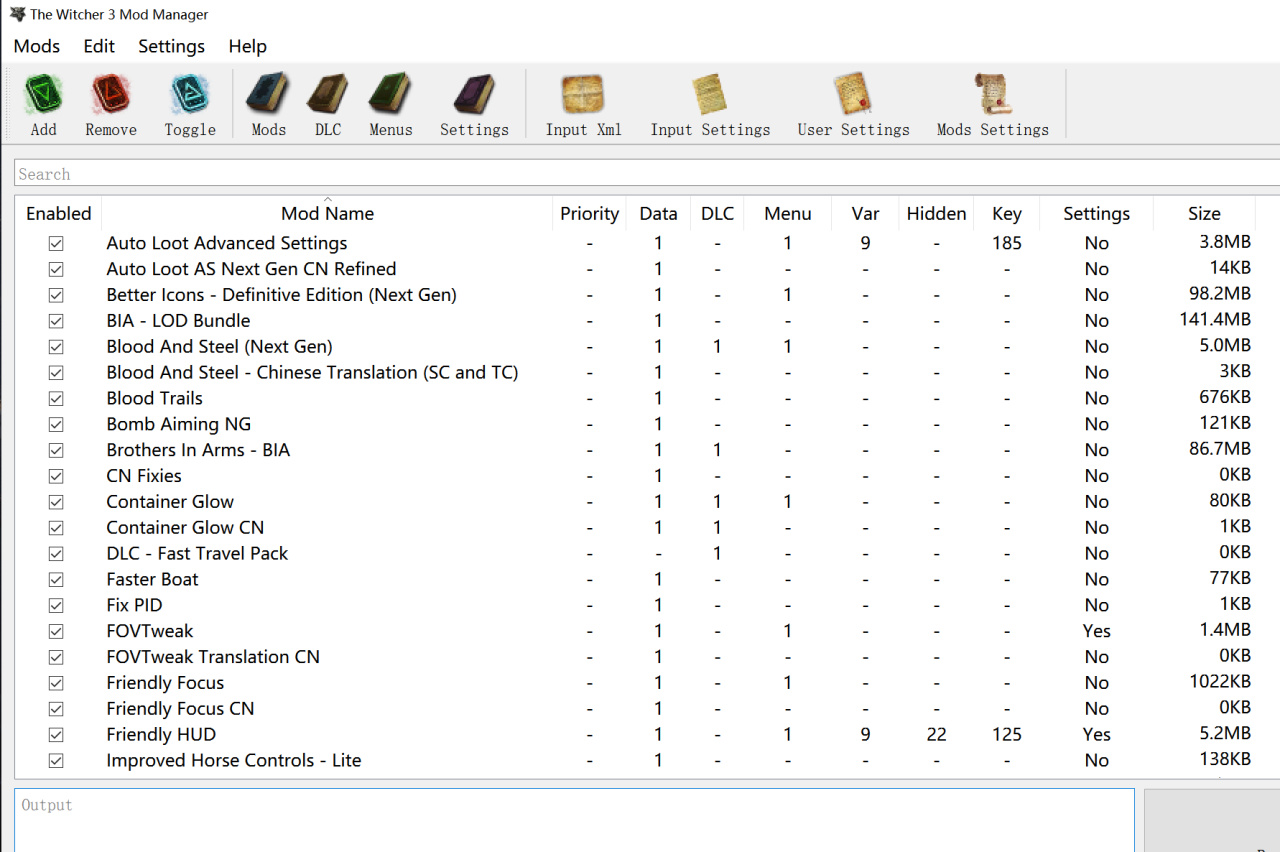Disable the Blood Trails mod checkbox

56,398
